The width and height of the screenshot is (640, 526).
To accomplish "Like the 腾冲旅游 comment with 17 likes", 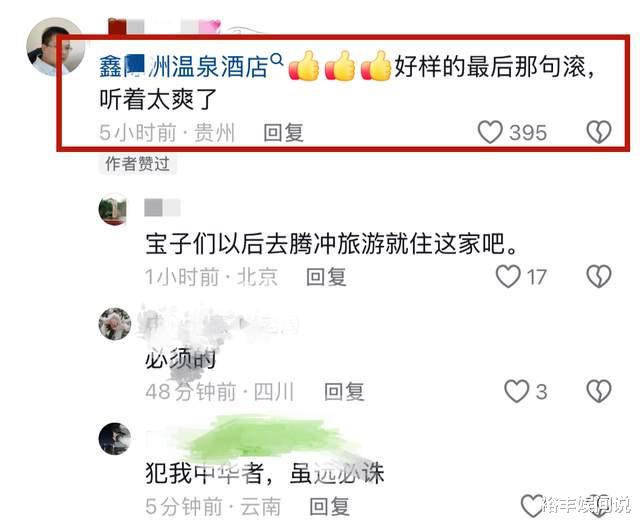I will (508, 276).
